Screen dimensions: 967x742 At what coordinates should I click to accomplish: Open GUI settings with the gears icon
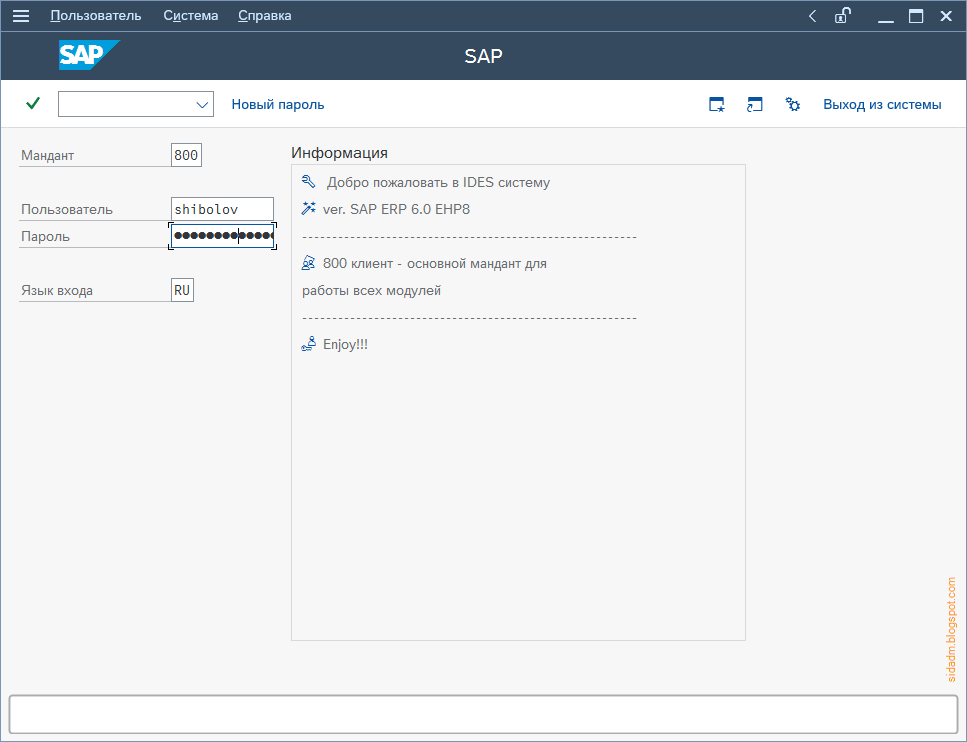coord(793,103)
